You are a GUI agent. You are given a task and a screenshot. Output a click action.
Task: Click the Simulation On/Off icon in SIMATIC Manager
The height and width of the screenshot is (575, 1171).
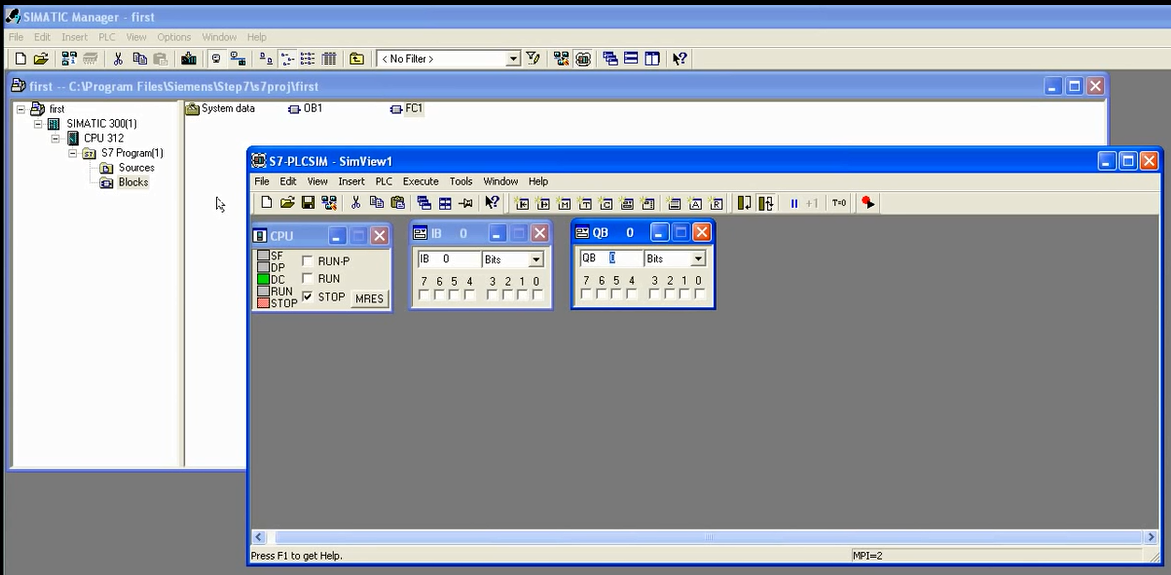tap(583, 58)
